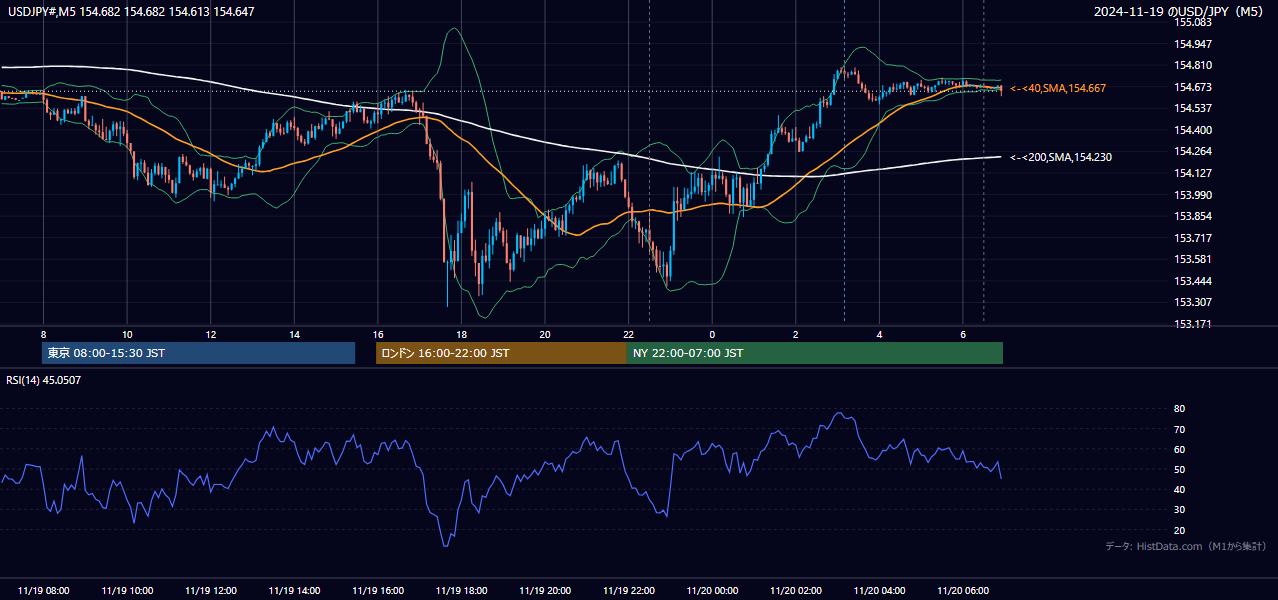This screenshot has width=1278, height=600.
Task: Click price axis value 154.537
Action: 1192,108
